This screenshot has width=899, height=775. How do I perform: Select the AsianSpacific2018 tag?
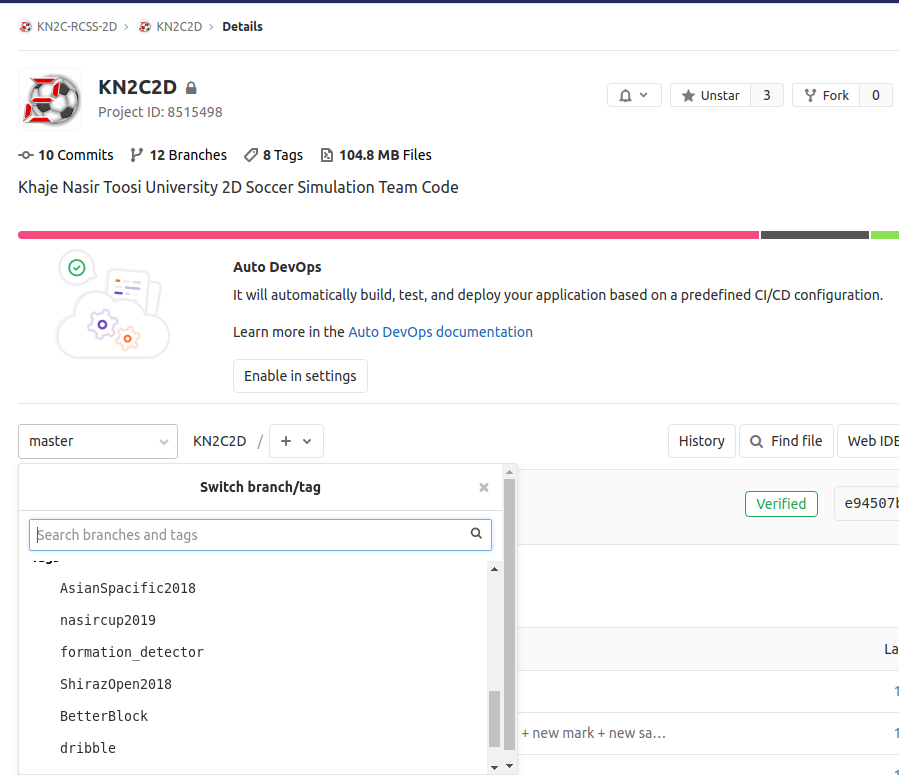click(x=128, y=588)
